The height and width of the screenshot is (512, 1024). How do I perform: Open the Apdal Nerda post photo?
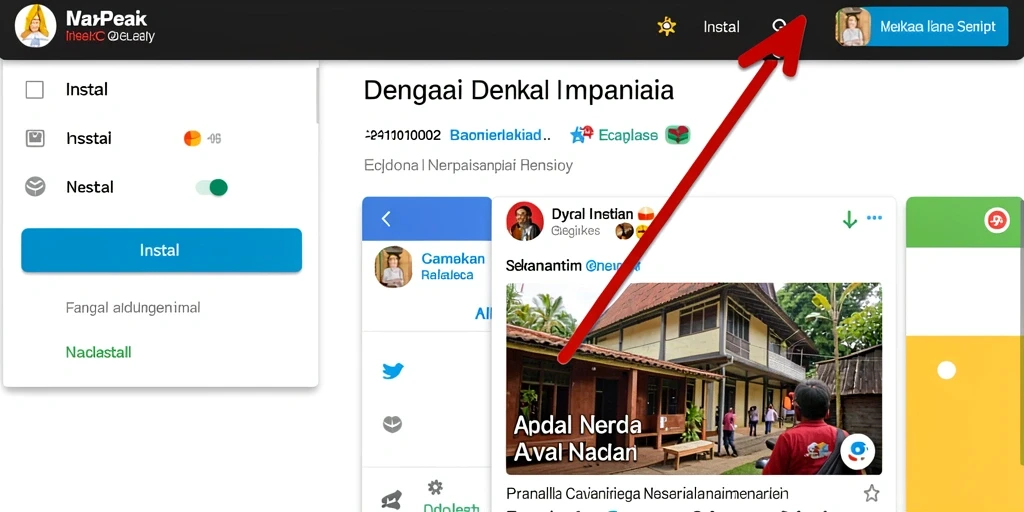[694, 378]
